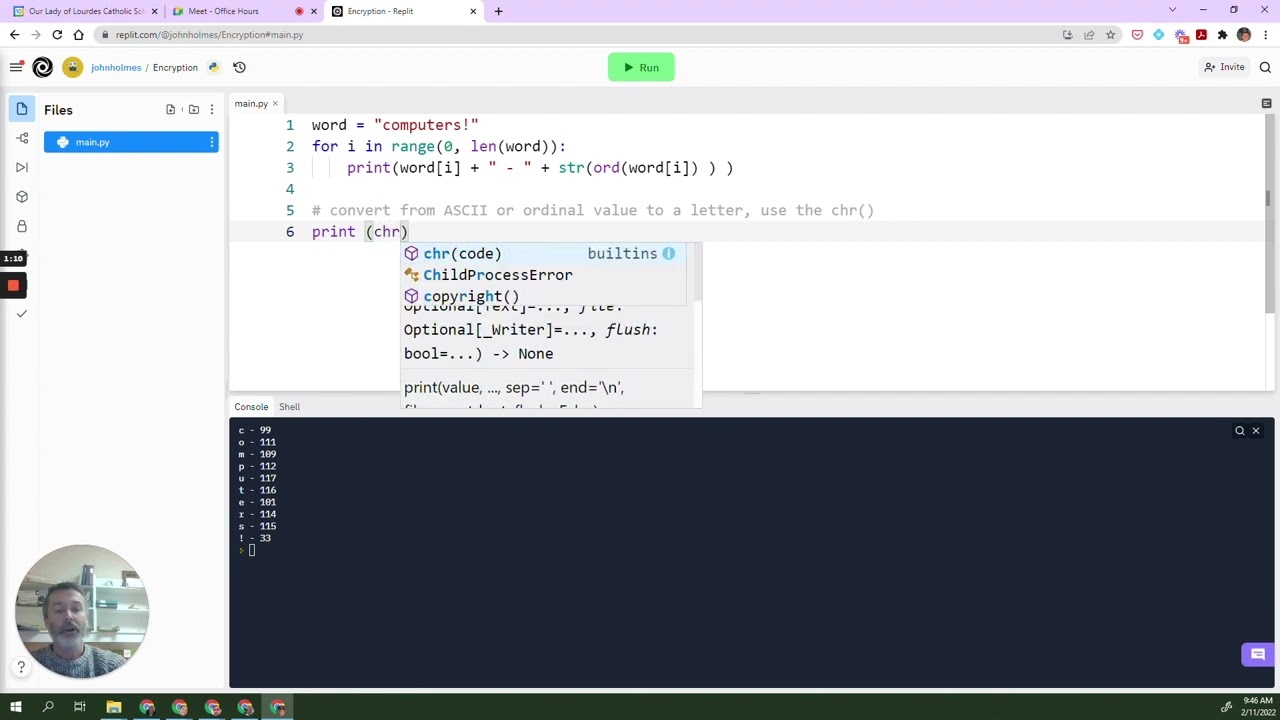Open a new browser tab
This screenshot has height=720, width=1280.
pos(498,11)
